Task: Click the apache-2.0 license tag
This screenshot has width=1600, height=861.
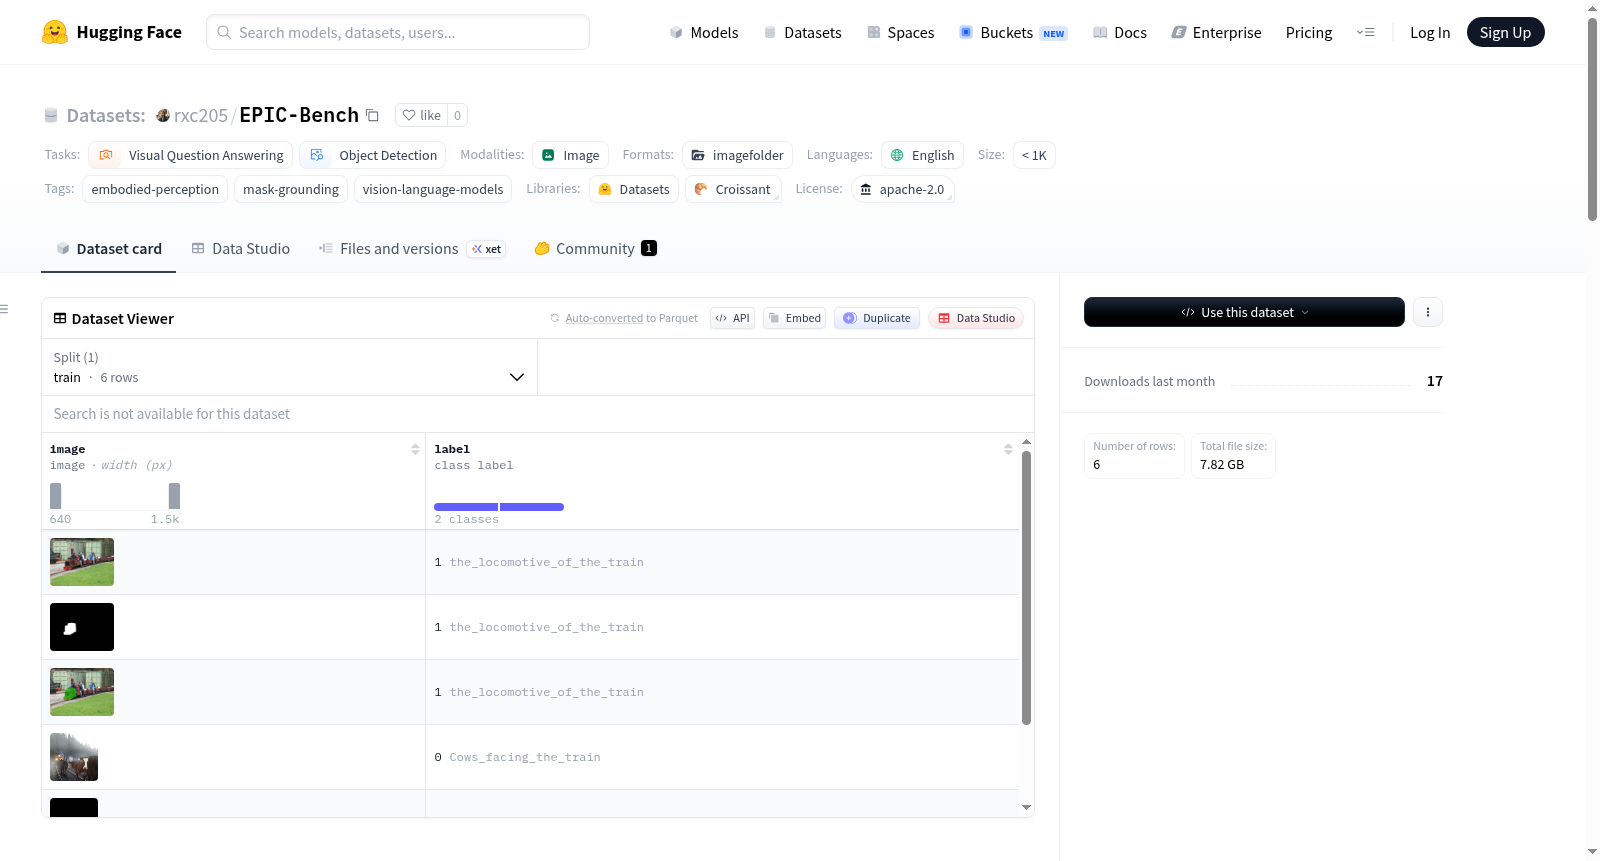Action: pyautogui.click(x=902, y=189)
